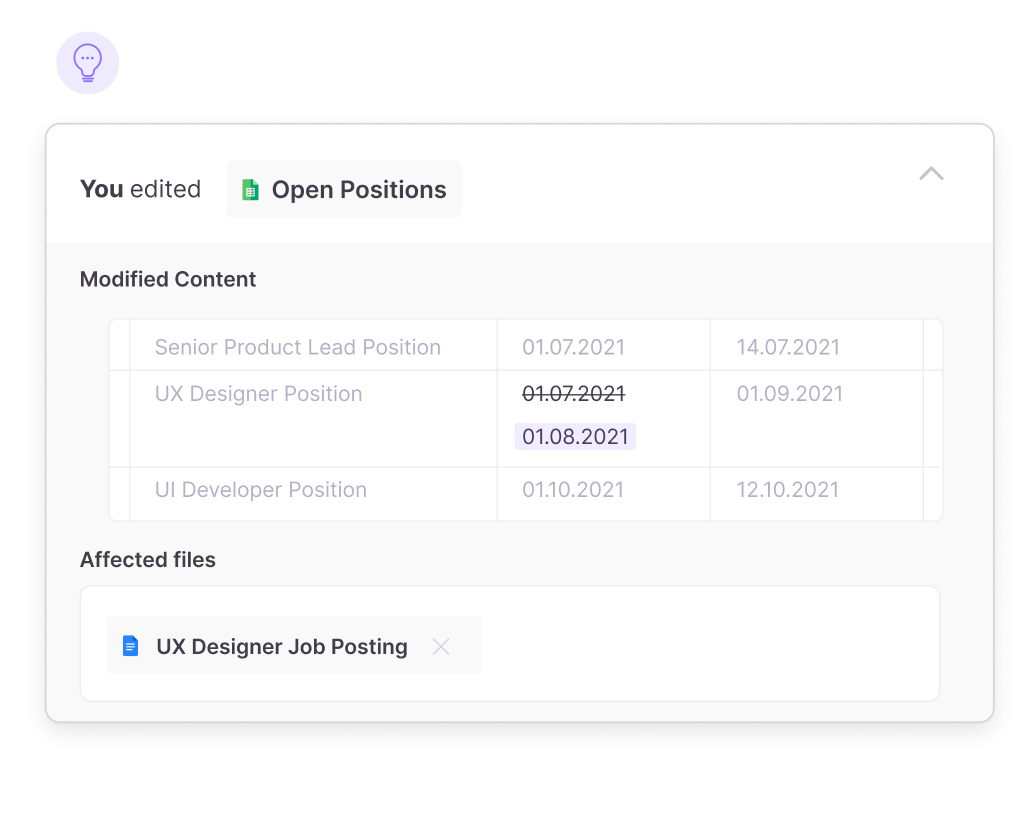Click the green Sheets file icon
The width and height of the screenshot is (1034, 824).
250,190
